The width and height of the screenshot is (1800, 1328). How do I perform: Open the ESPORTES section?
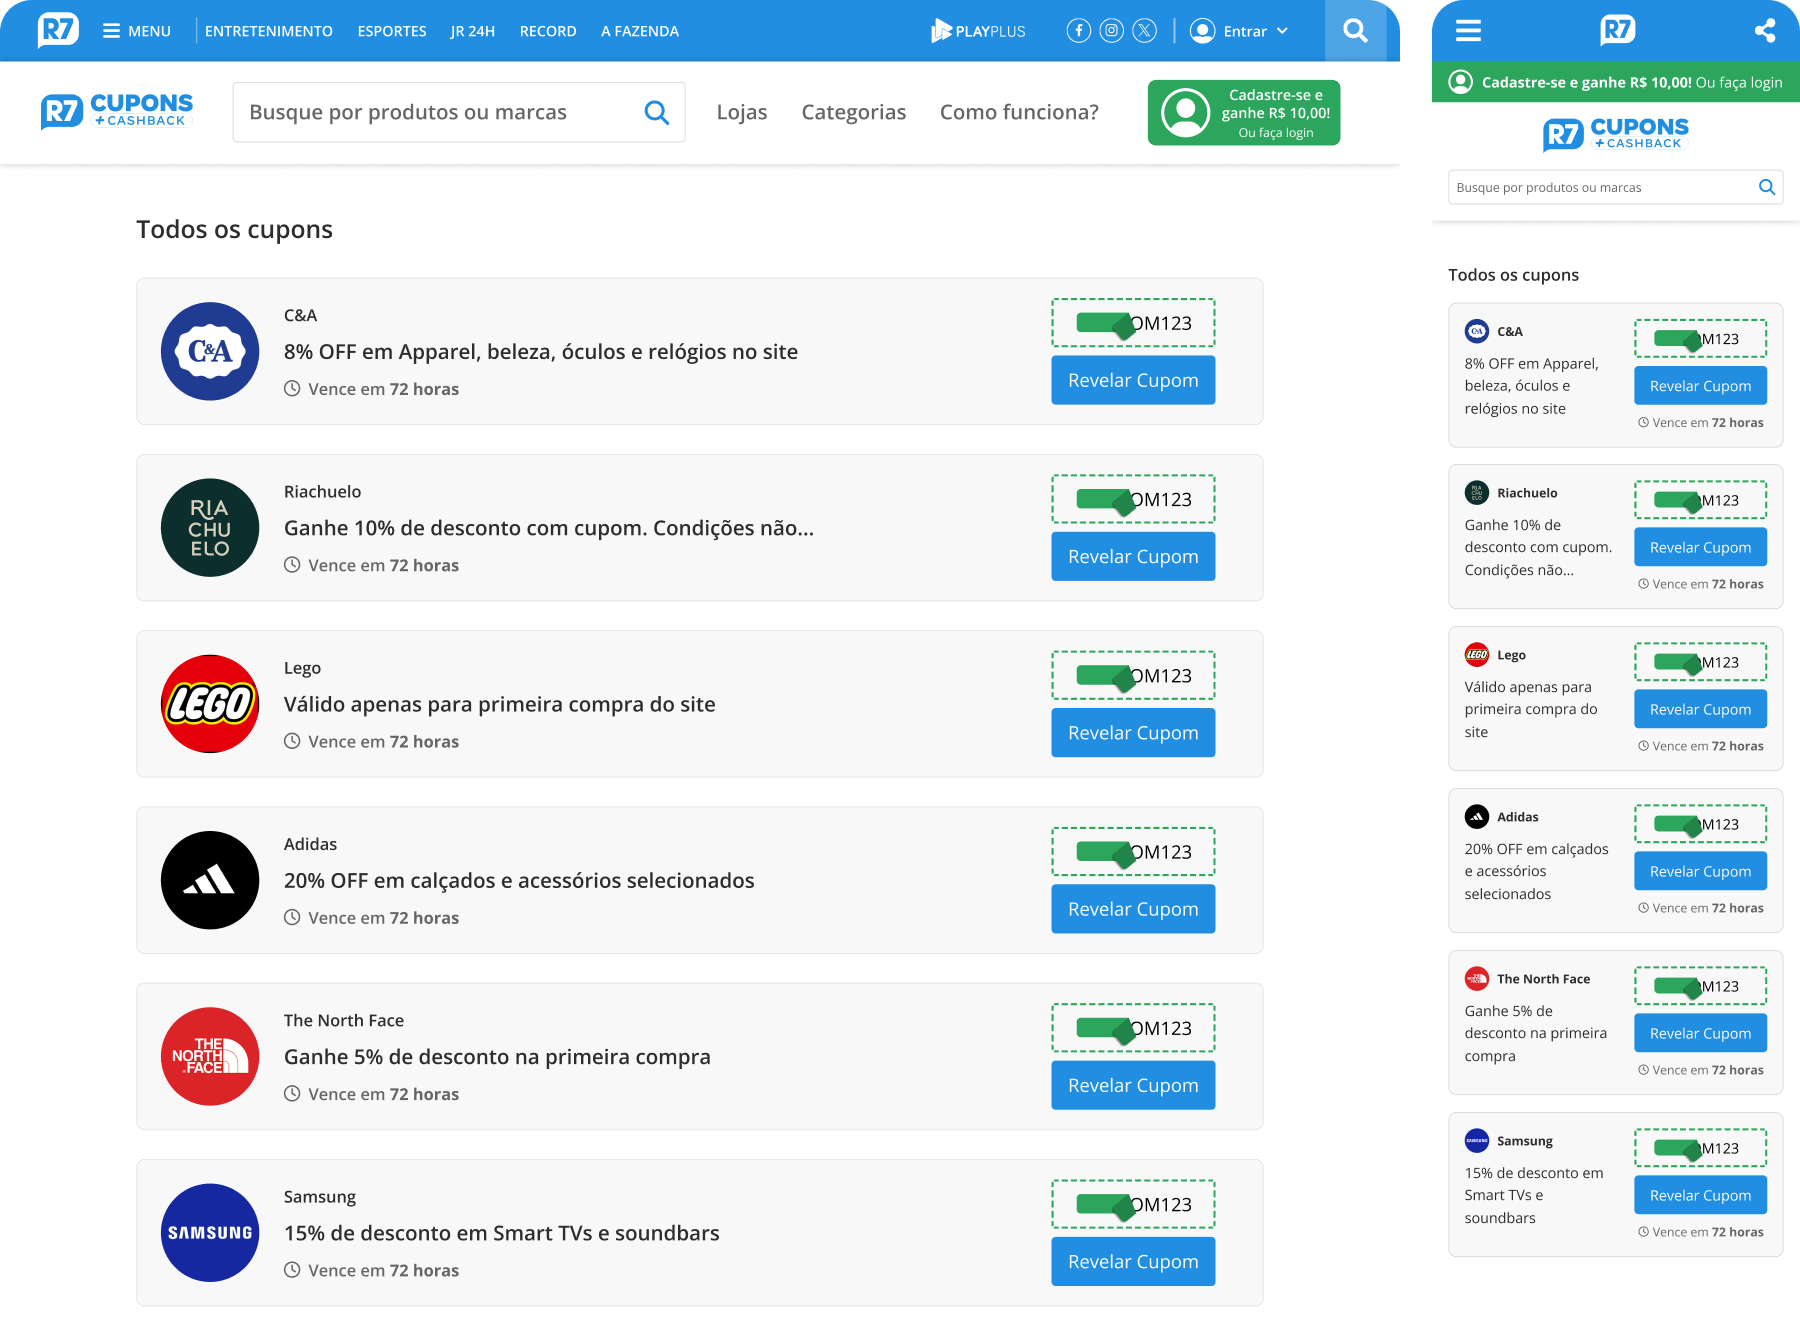point(392,31)
